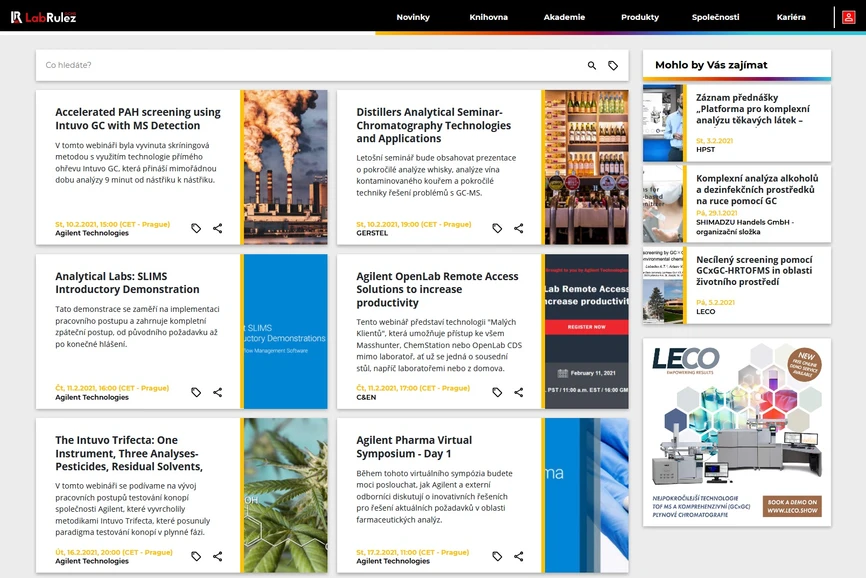Share the Analytical Labs SLIMS webinar
The height and width of the screenshot is (578, 866).
218,392
